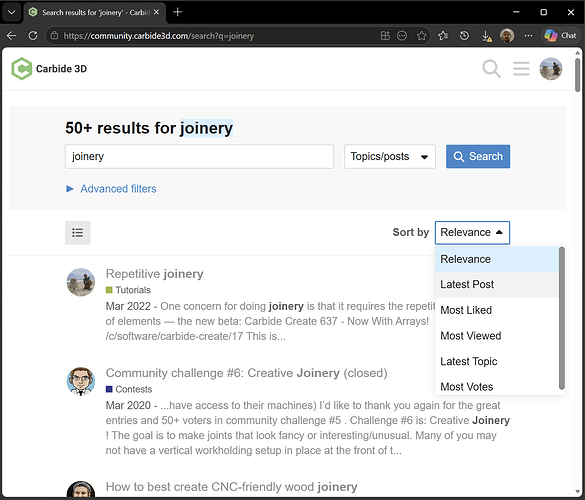Click the sort dropdown list scrollbar
Screen dimensions: 585x500
[x=561, y=318]
